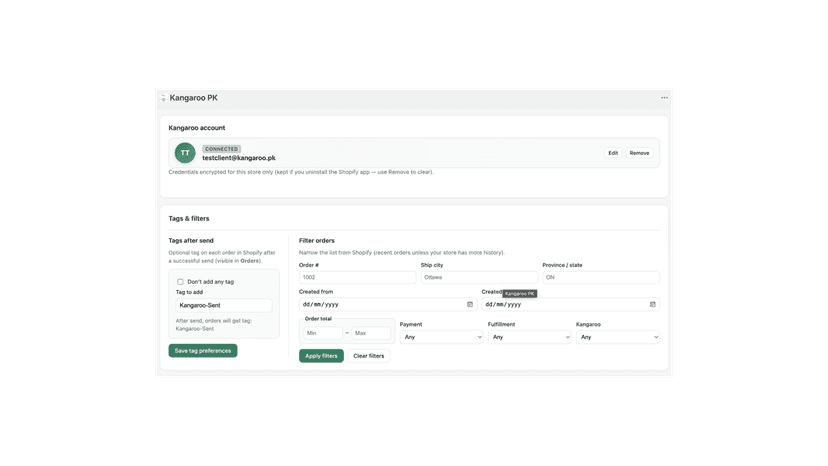828x466 pixels.
Task: Click the Created to date field
Action: point(570,304)
